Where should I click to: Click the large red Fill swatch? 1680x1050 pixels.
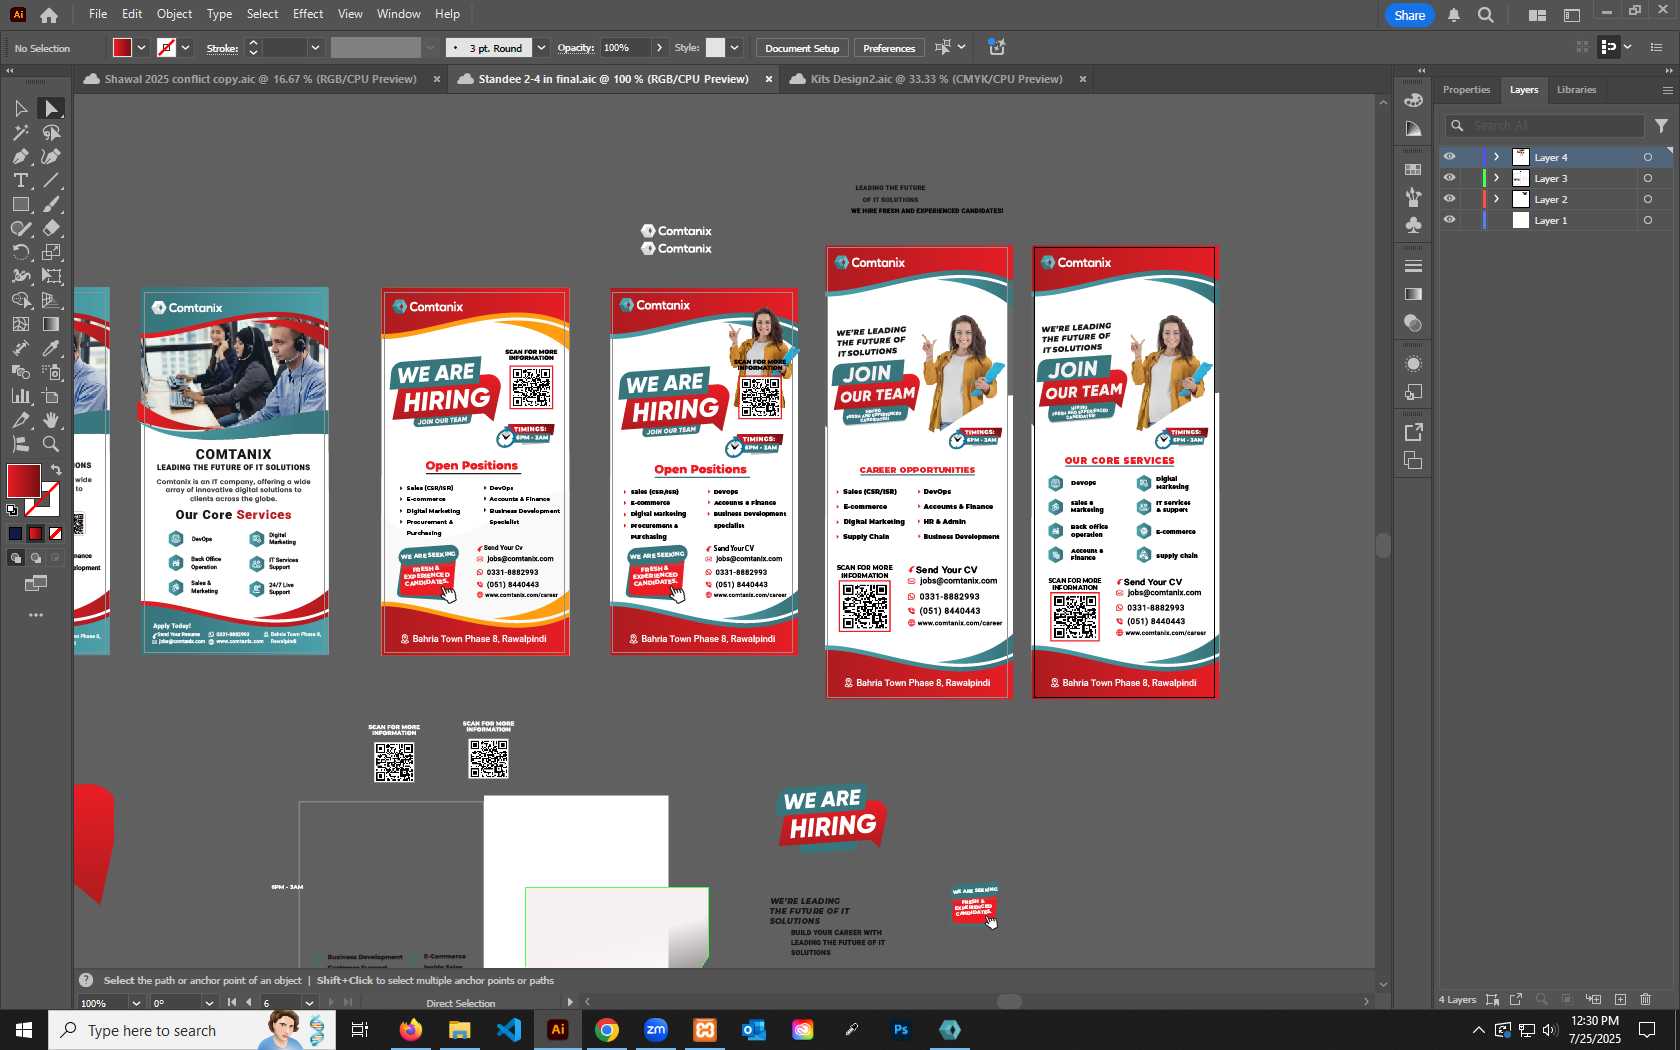tap(23, 481)
